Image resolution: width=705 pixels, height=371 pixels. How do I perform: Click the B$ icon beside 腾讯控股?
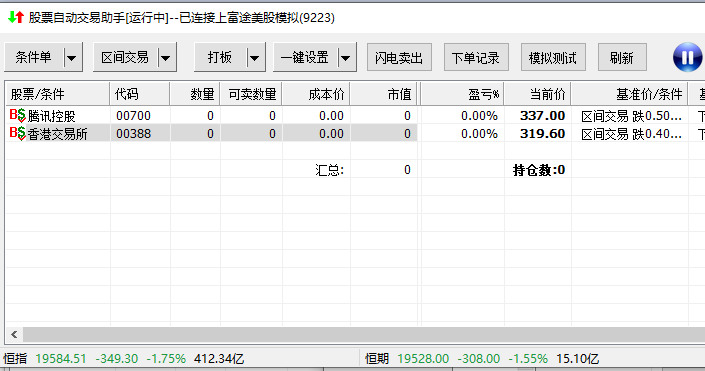click(18, 115)
